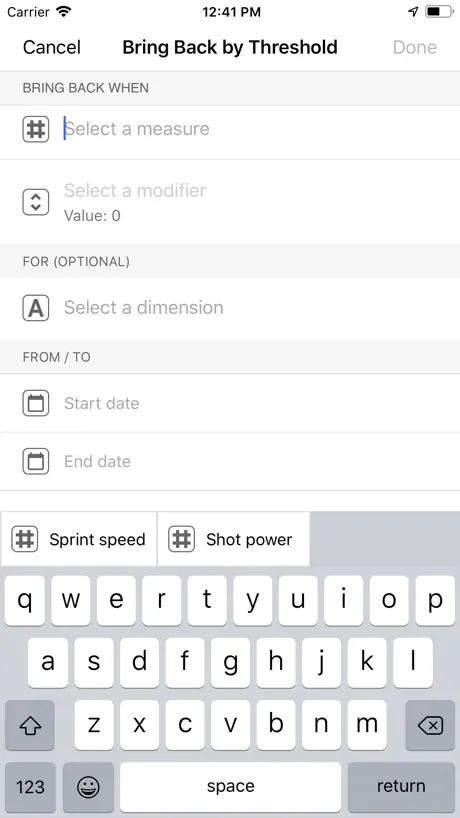Viewport: 460px width, 818px height.
Task: Tap the letter A dimension icon
Action: click(x=35, y=308)
